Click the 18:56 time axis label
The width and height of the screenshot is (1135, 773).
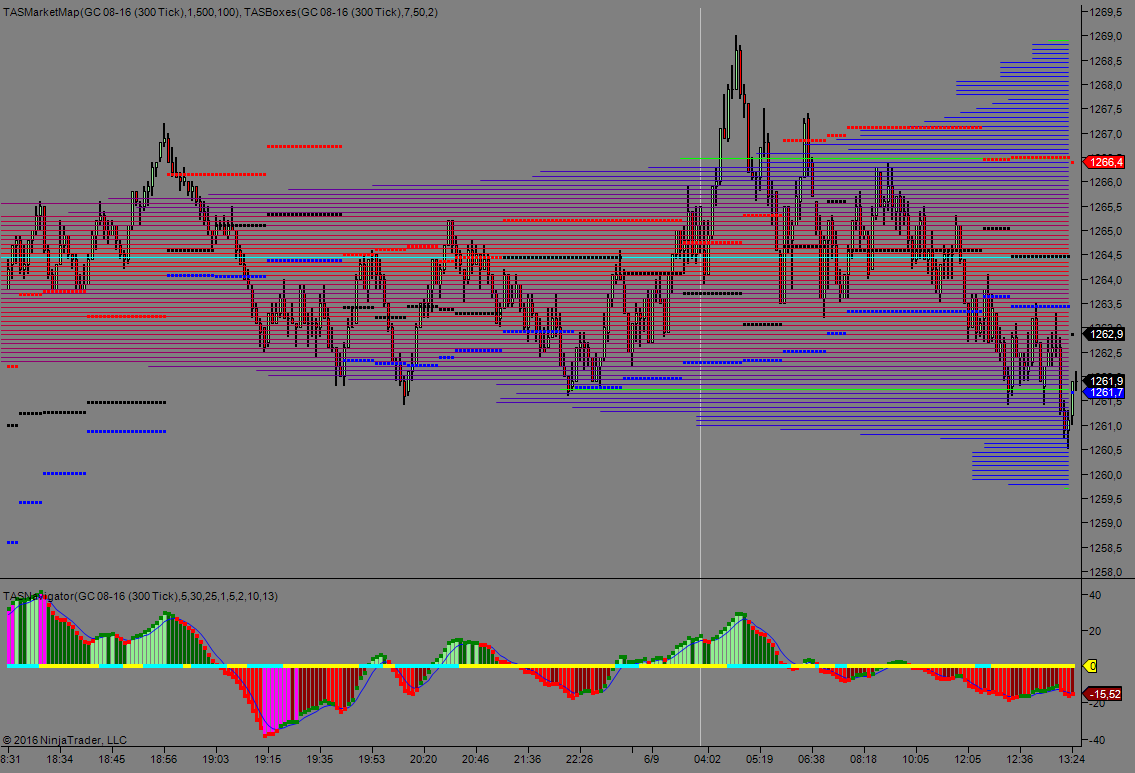tap(163, 759)
